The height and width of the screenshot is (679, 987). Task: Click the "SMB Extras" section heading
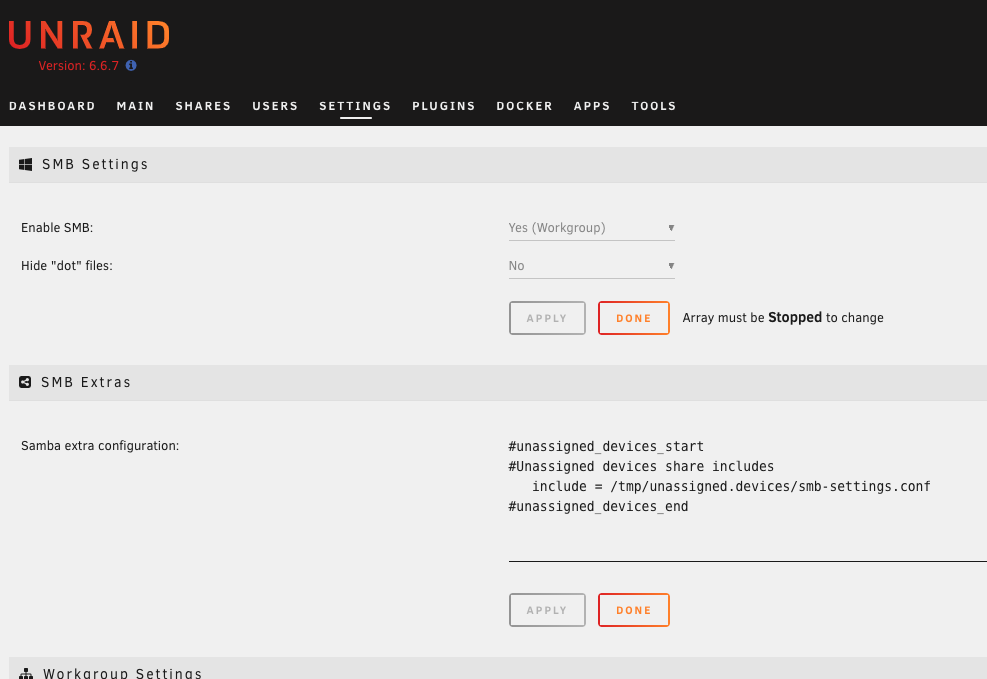click(86, 382)
